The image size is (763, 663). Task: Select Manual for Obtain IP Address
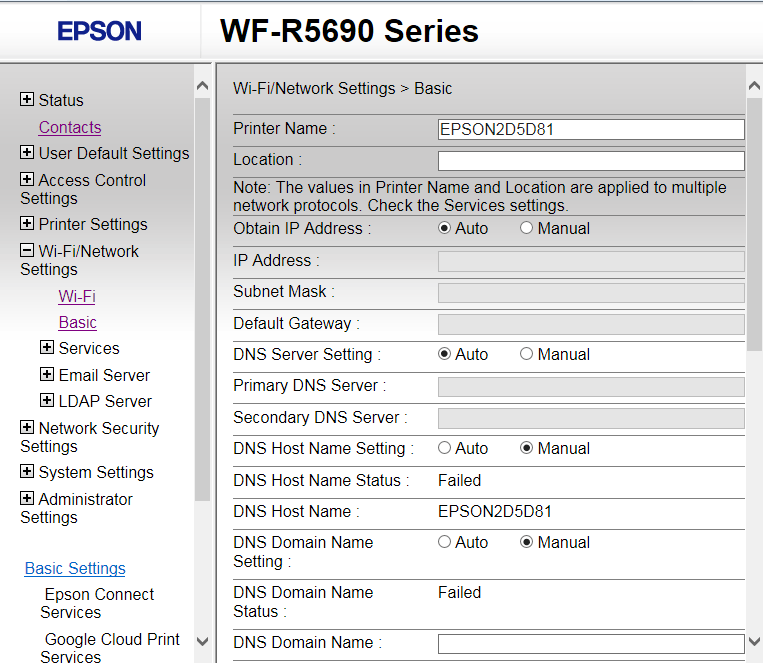526,229
